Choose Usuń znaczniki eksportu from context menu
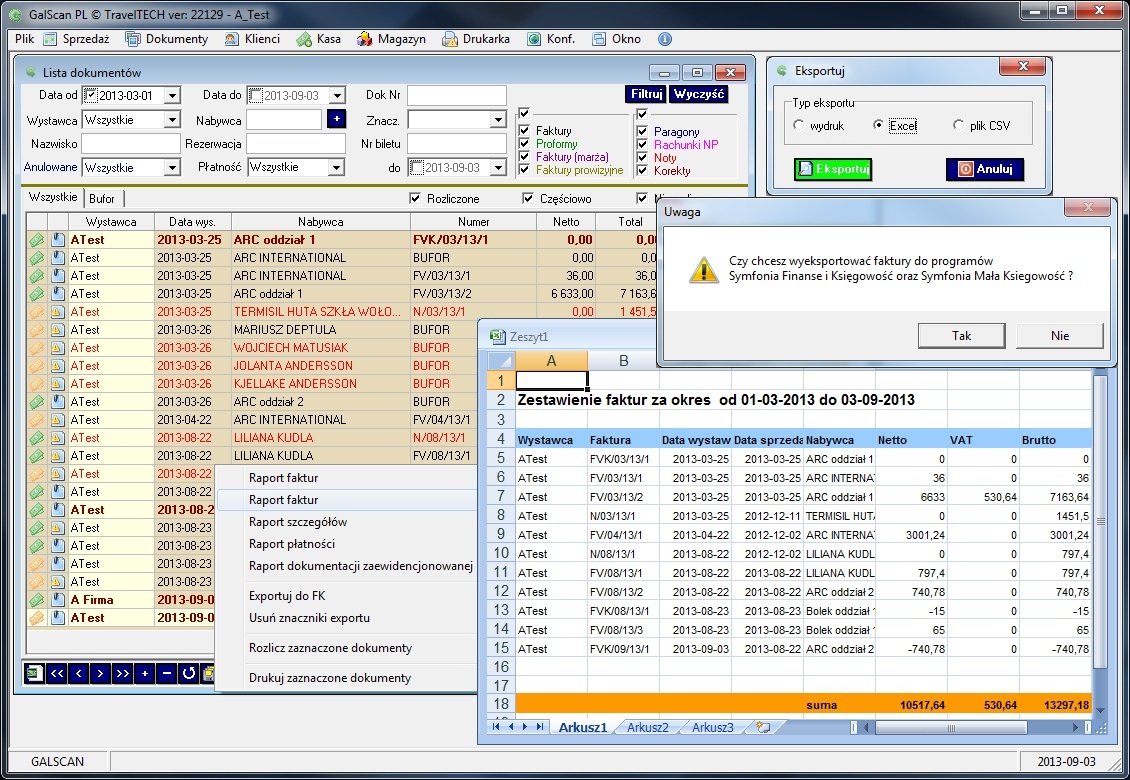1130x780 pixels. click(309, 618)
